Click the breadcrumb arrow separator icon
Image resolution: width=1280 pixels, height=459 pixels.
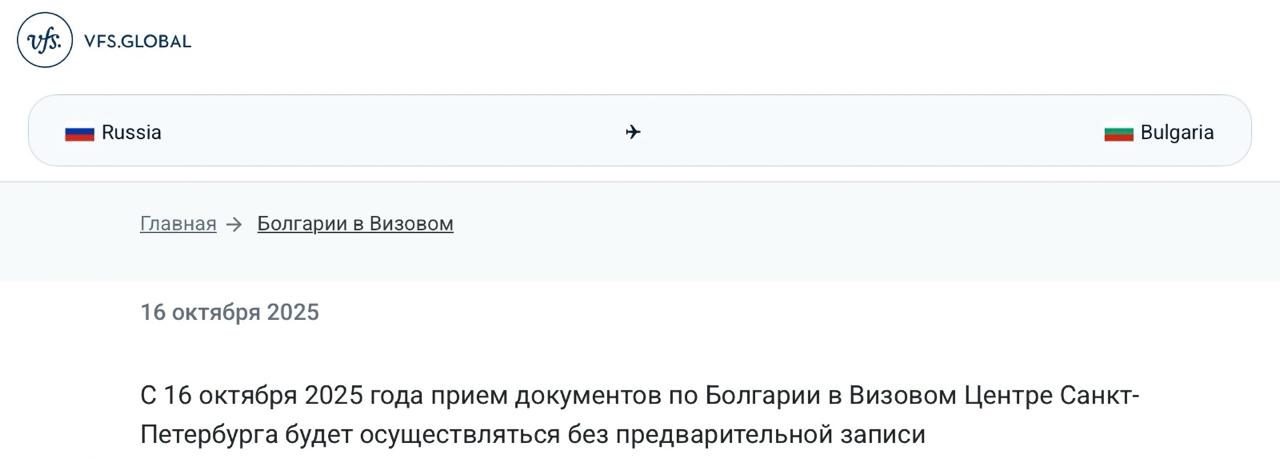coord(235,224)
